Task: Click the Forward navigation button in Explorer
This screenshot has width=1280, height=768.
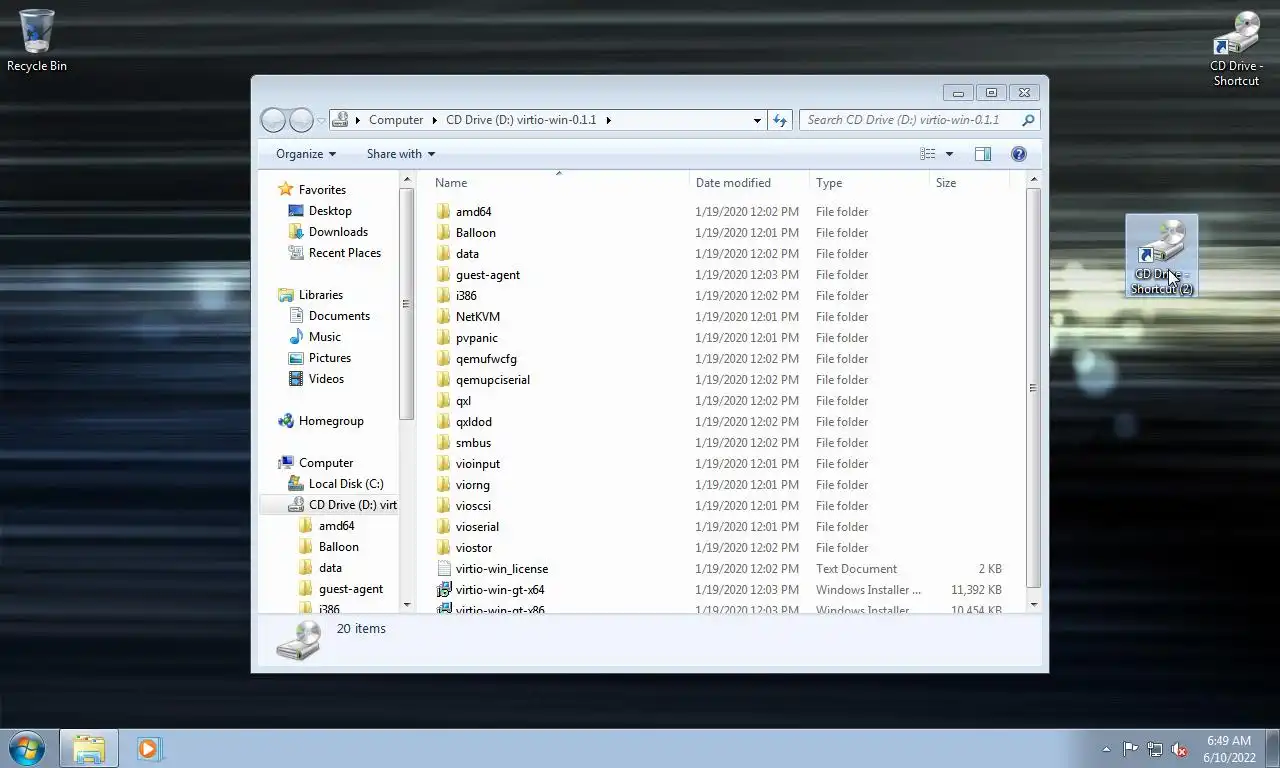Action: point(301,120)
